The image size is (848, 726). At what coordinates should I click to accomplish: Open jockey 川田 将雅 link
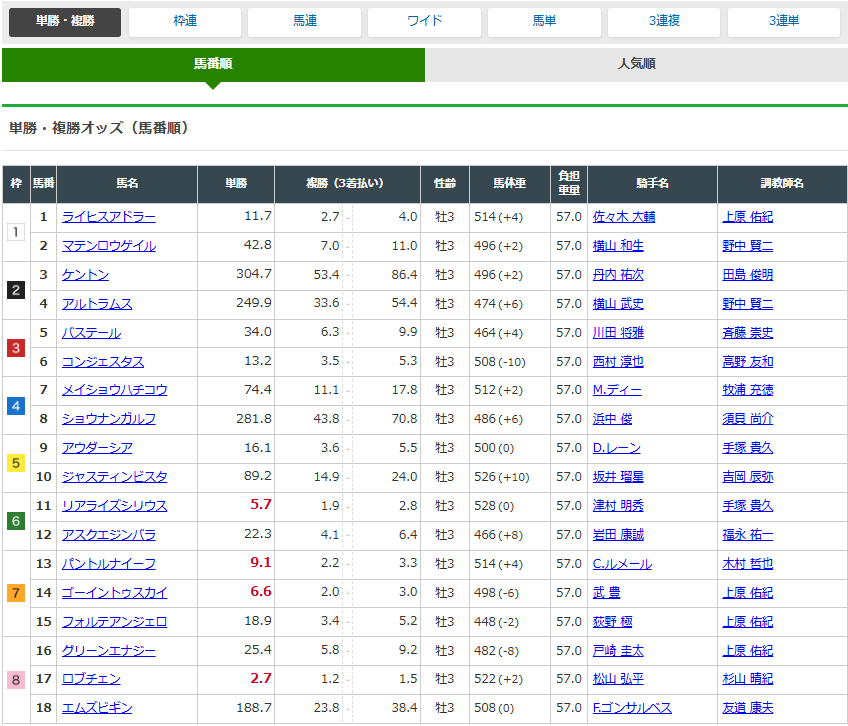click(x=618, y=333)
